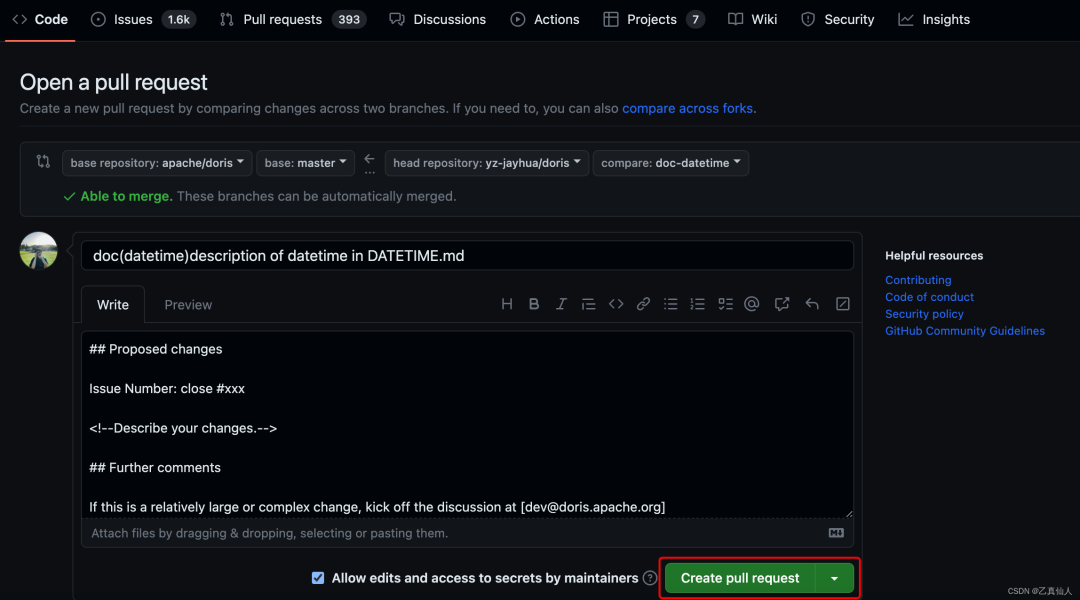Open the Pull requests tab
Image resolution: width=1080 pixels, height=600 pixels.
293,19
